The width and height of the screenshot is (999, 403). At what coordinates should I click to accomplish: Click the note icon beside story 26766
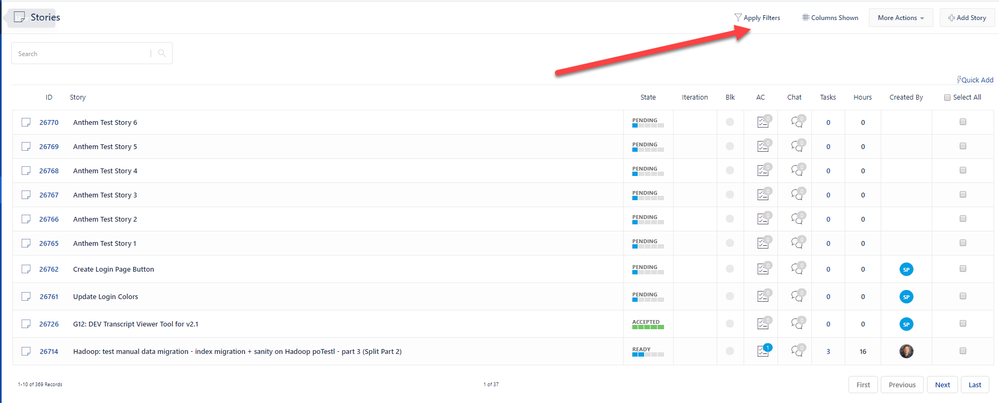pos(26,219)
